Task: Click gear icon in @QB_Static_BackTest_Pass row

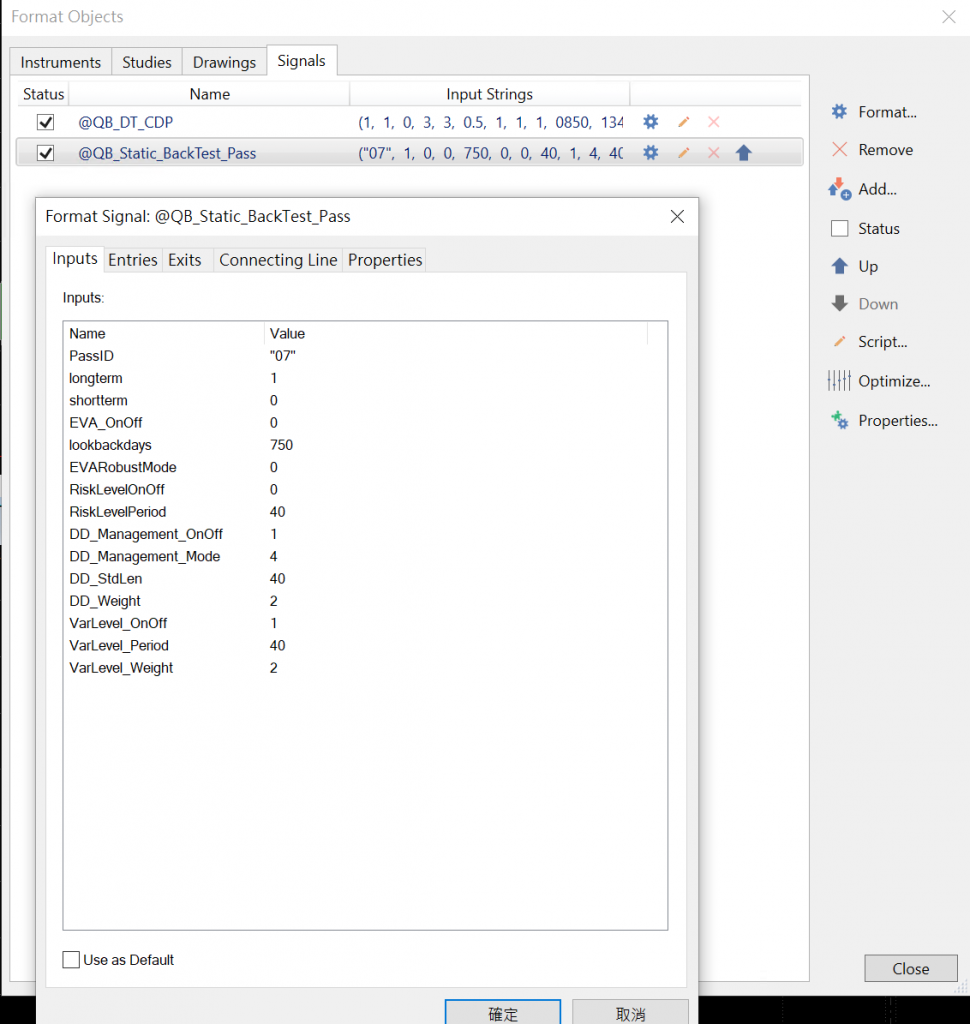Action: tap(651, 153)
